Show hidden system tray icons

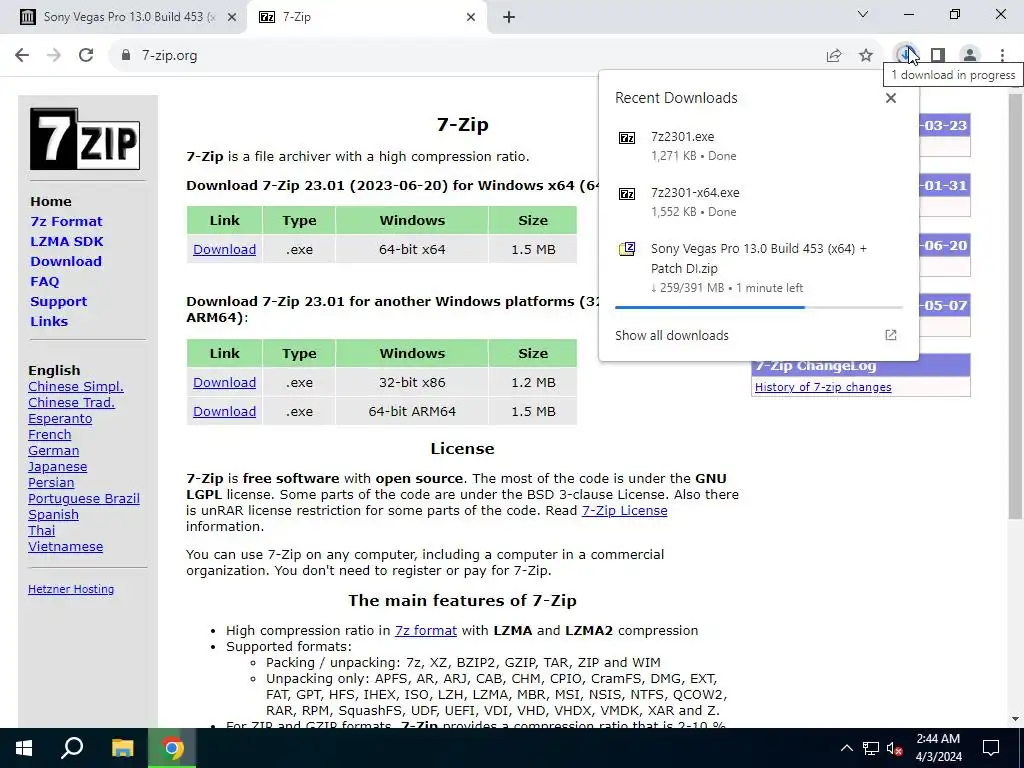(x=846, y=748)
